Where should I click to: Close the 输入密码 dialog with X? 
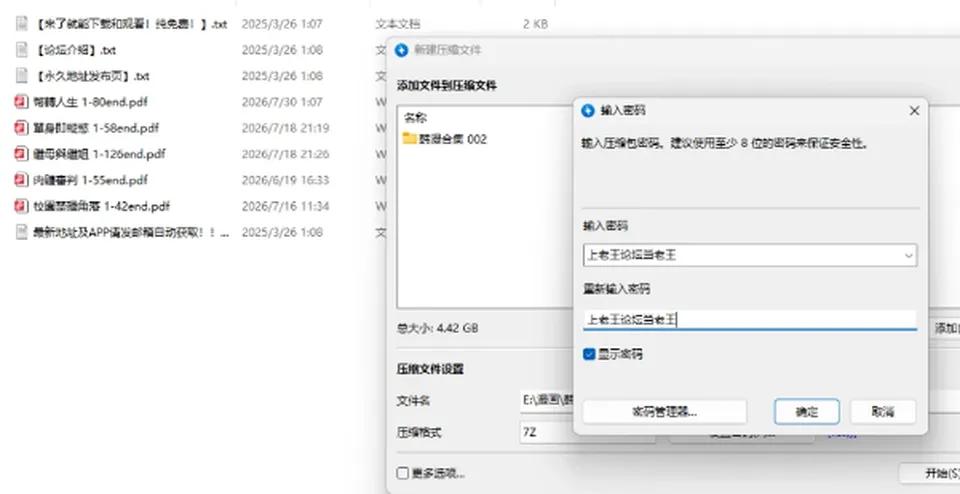[x=914, y=111]
